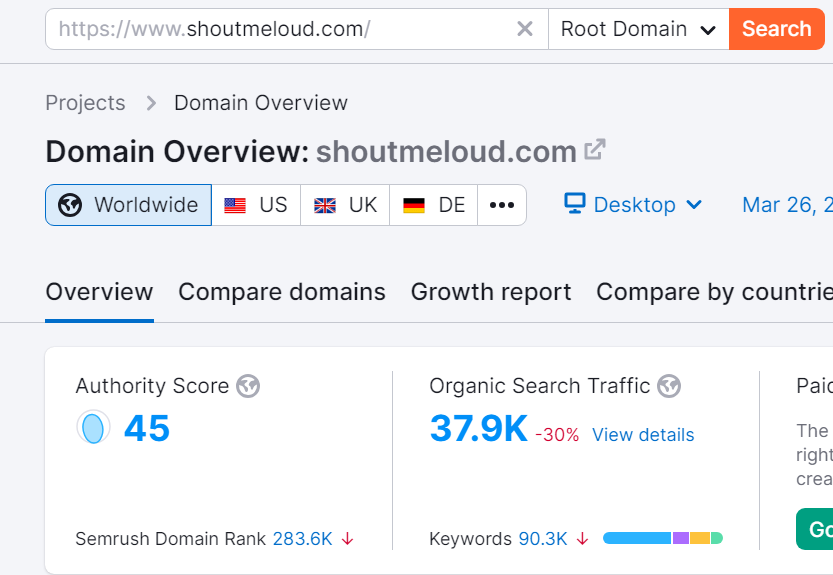Click globe icon next to Authority Score

tap(248, 386)
